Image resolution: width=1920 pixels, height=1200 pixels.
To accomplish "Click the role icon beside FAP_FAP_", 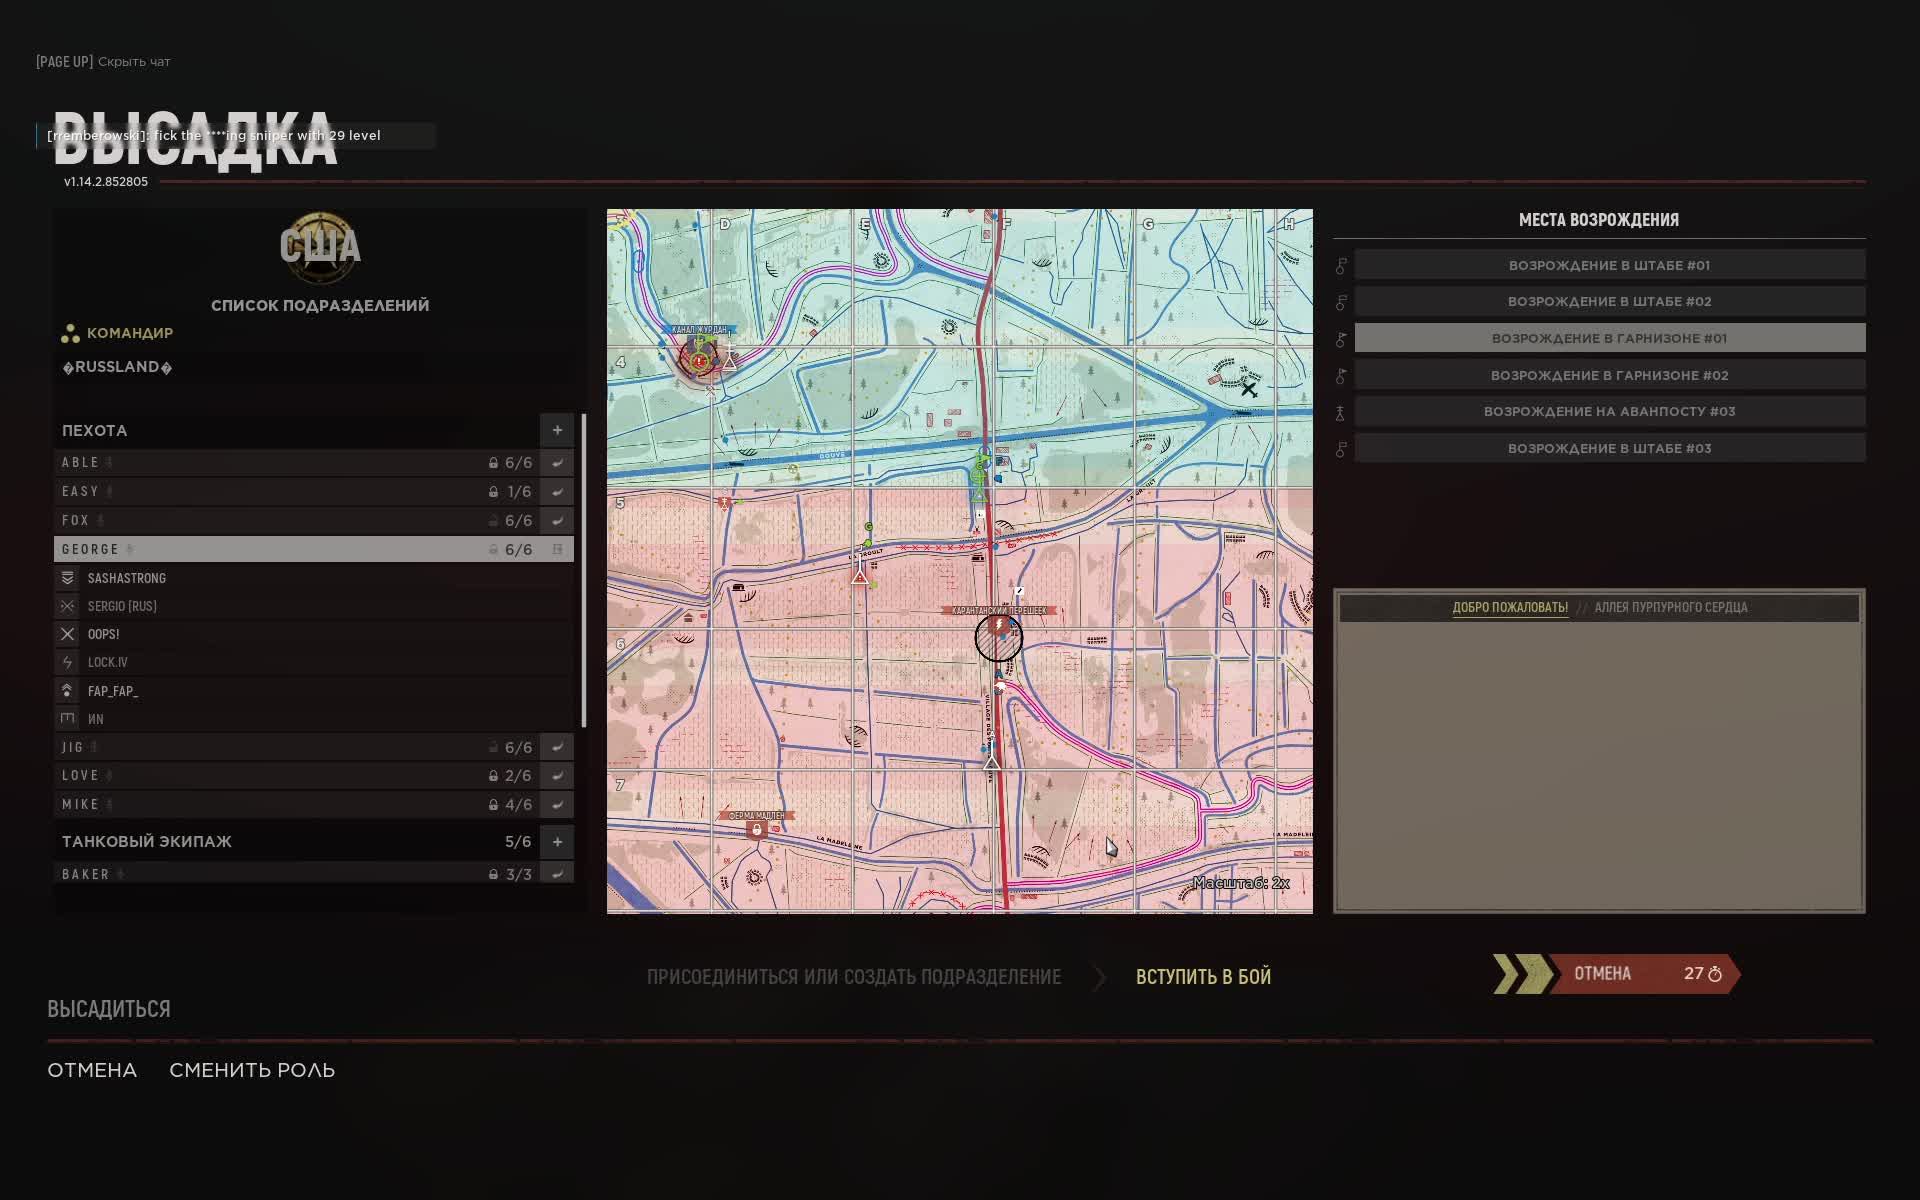I will click(68, 691).
